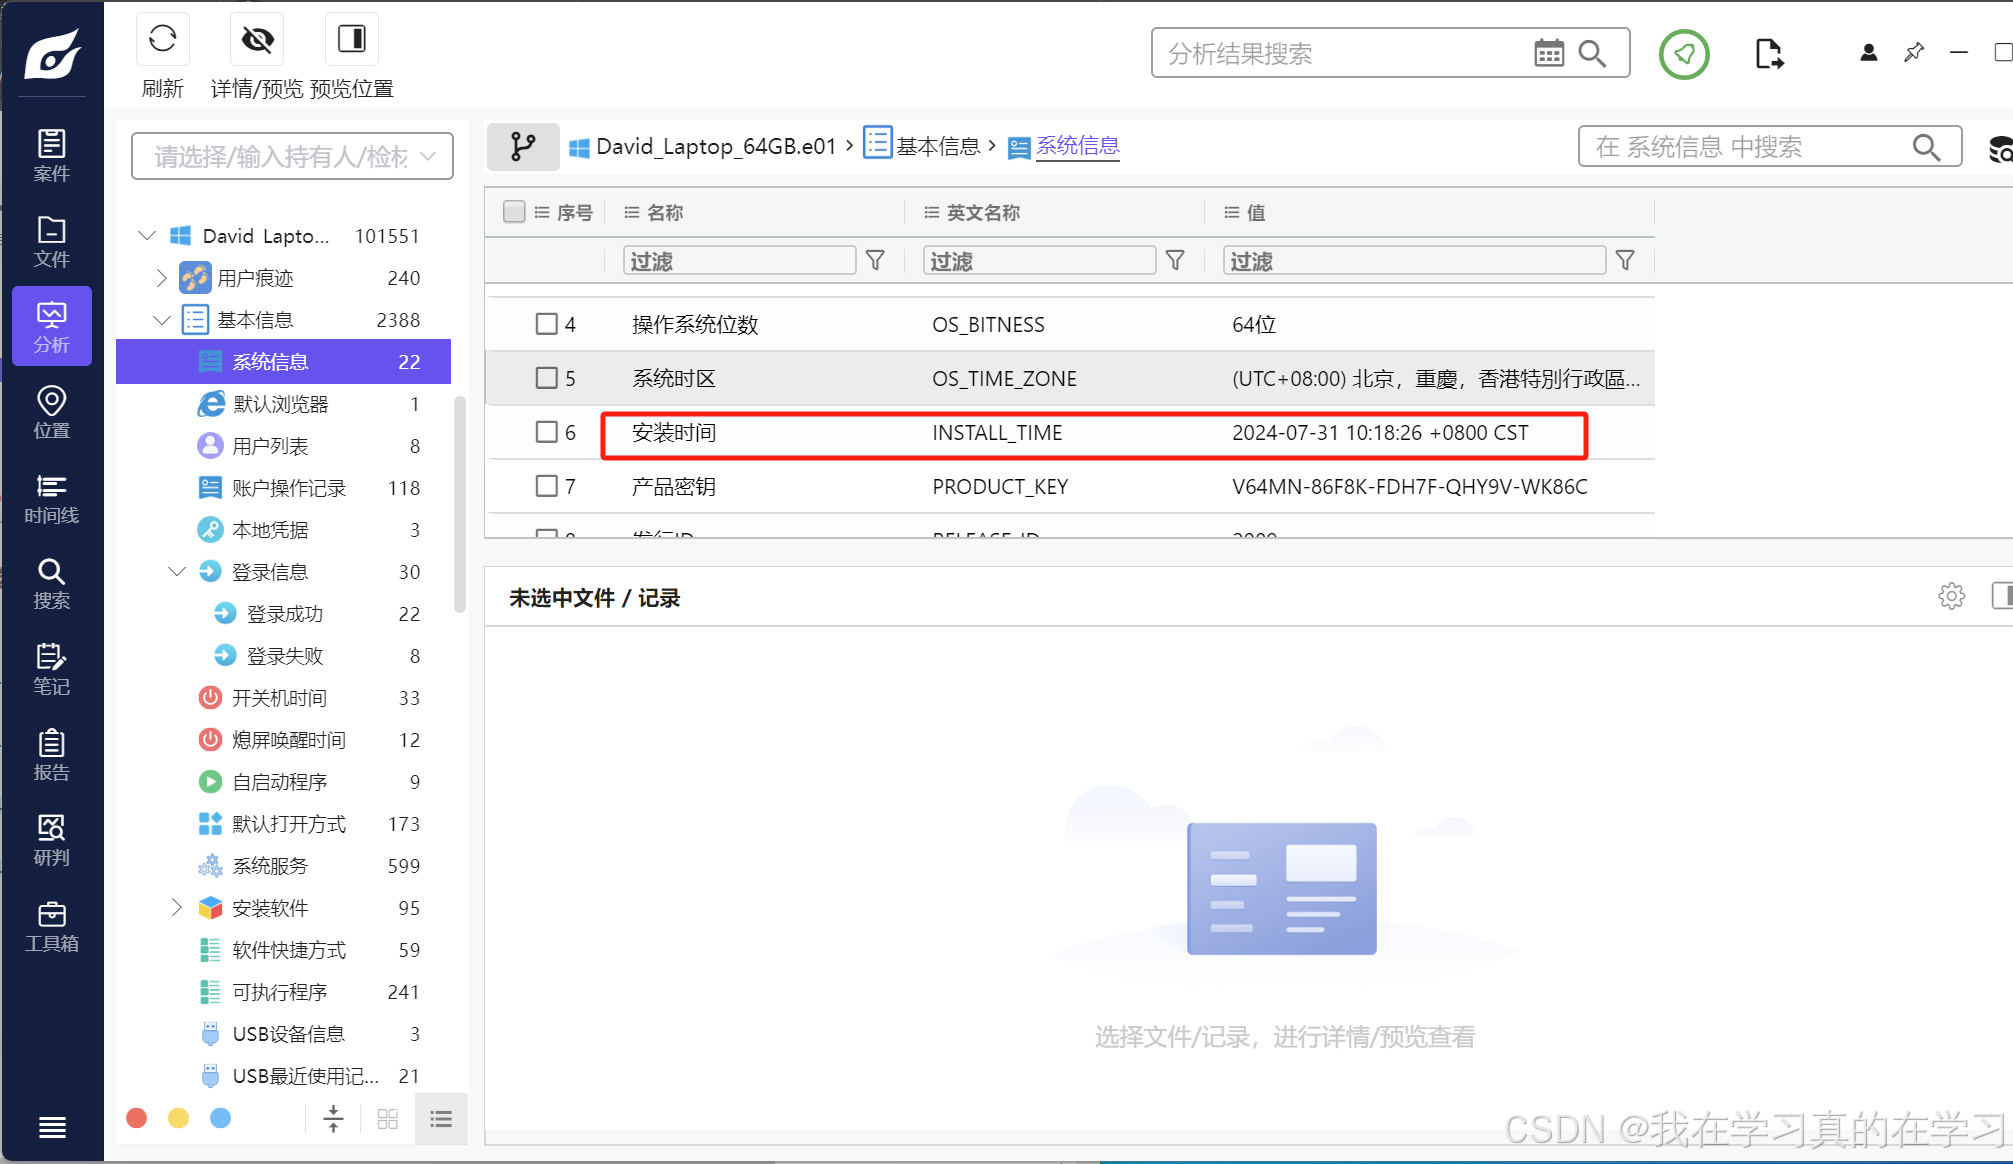Click the 分析结果搜索 input field
This screenshot has width=2013, height=1164.
[x=1340, y=54]
